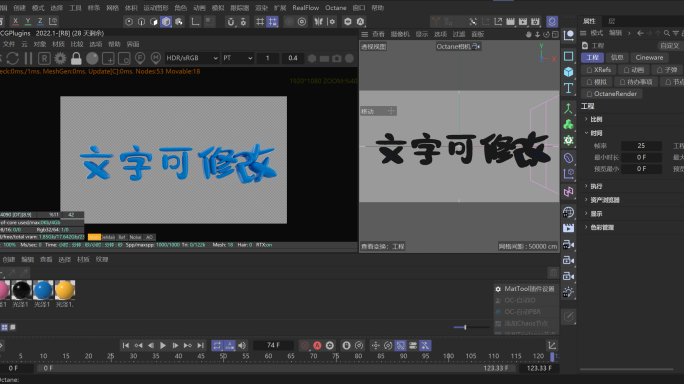This screenshot has height=384, width=684.
Task: Toggle the X axis lock
Action: 16,21
